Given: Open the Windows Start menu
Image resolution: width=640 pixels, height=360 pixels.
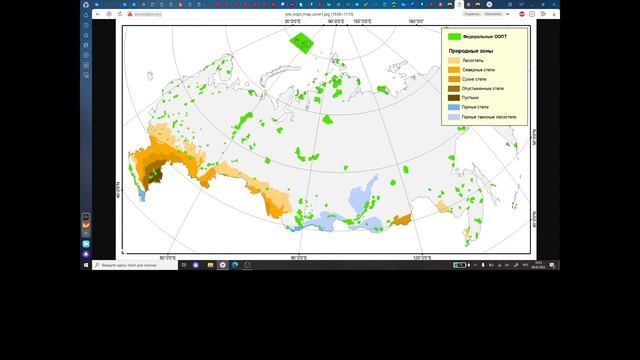Looking at the screenshot, I should (86, 265).
